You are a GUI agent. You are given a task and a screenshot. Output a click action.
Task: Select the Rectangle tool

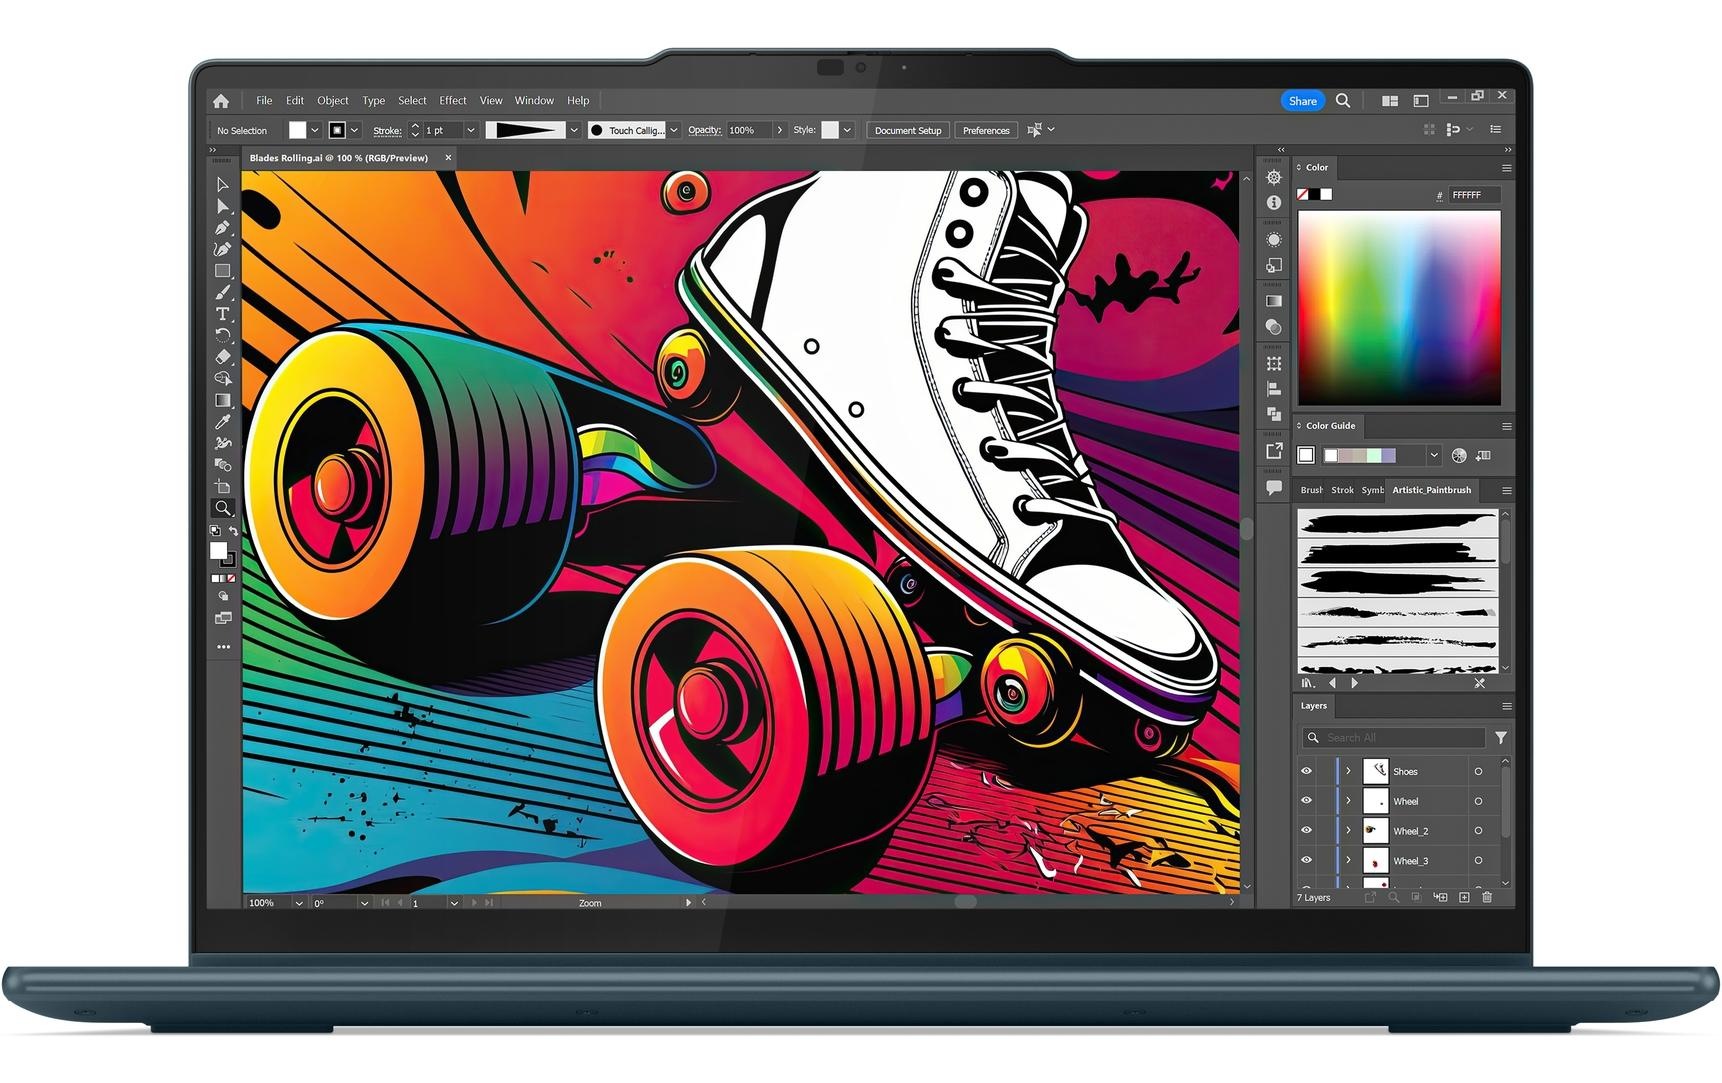coord(222,271)
